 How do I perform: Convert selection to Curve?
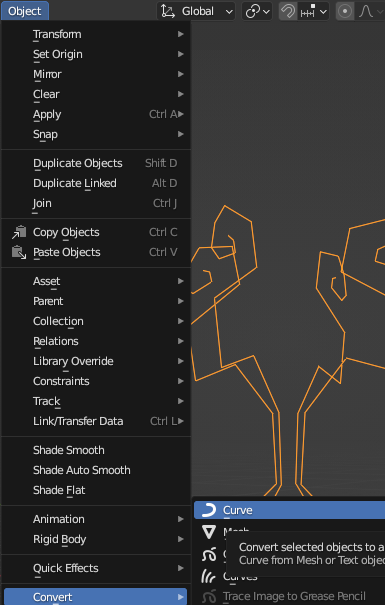[x=289, y=510]
